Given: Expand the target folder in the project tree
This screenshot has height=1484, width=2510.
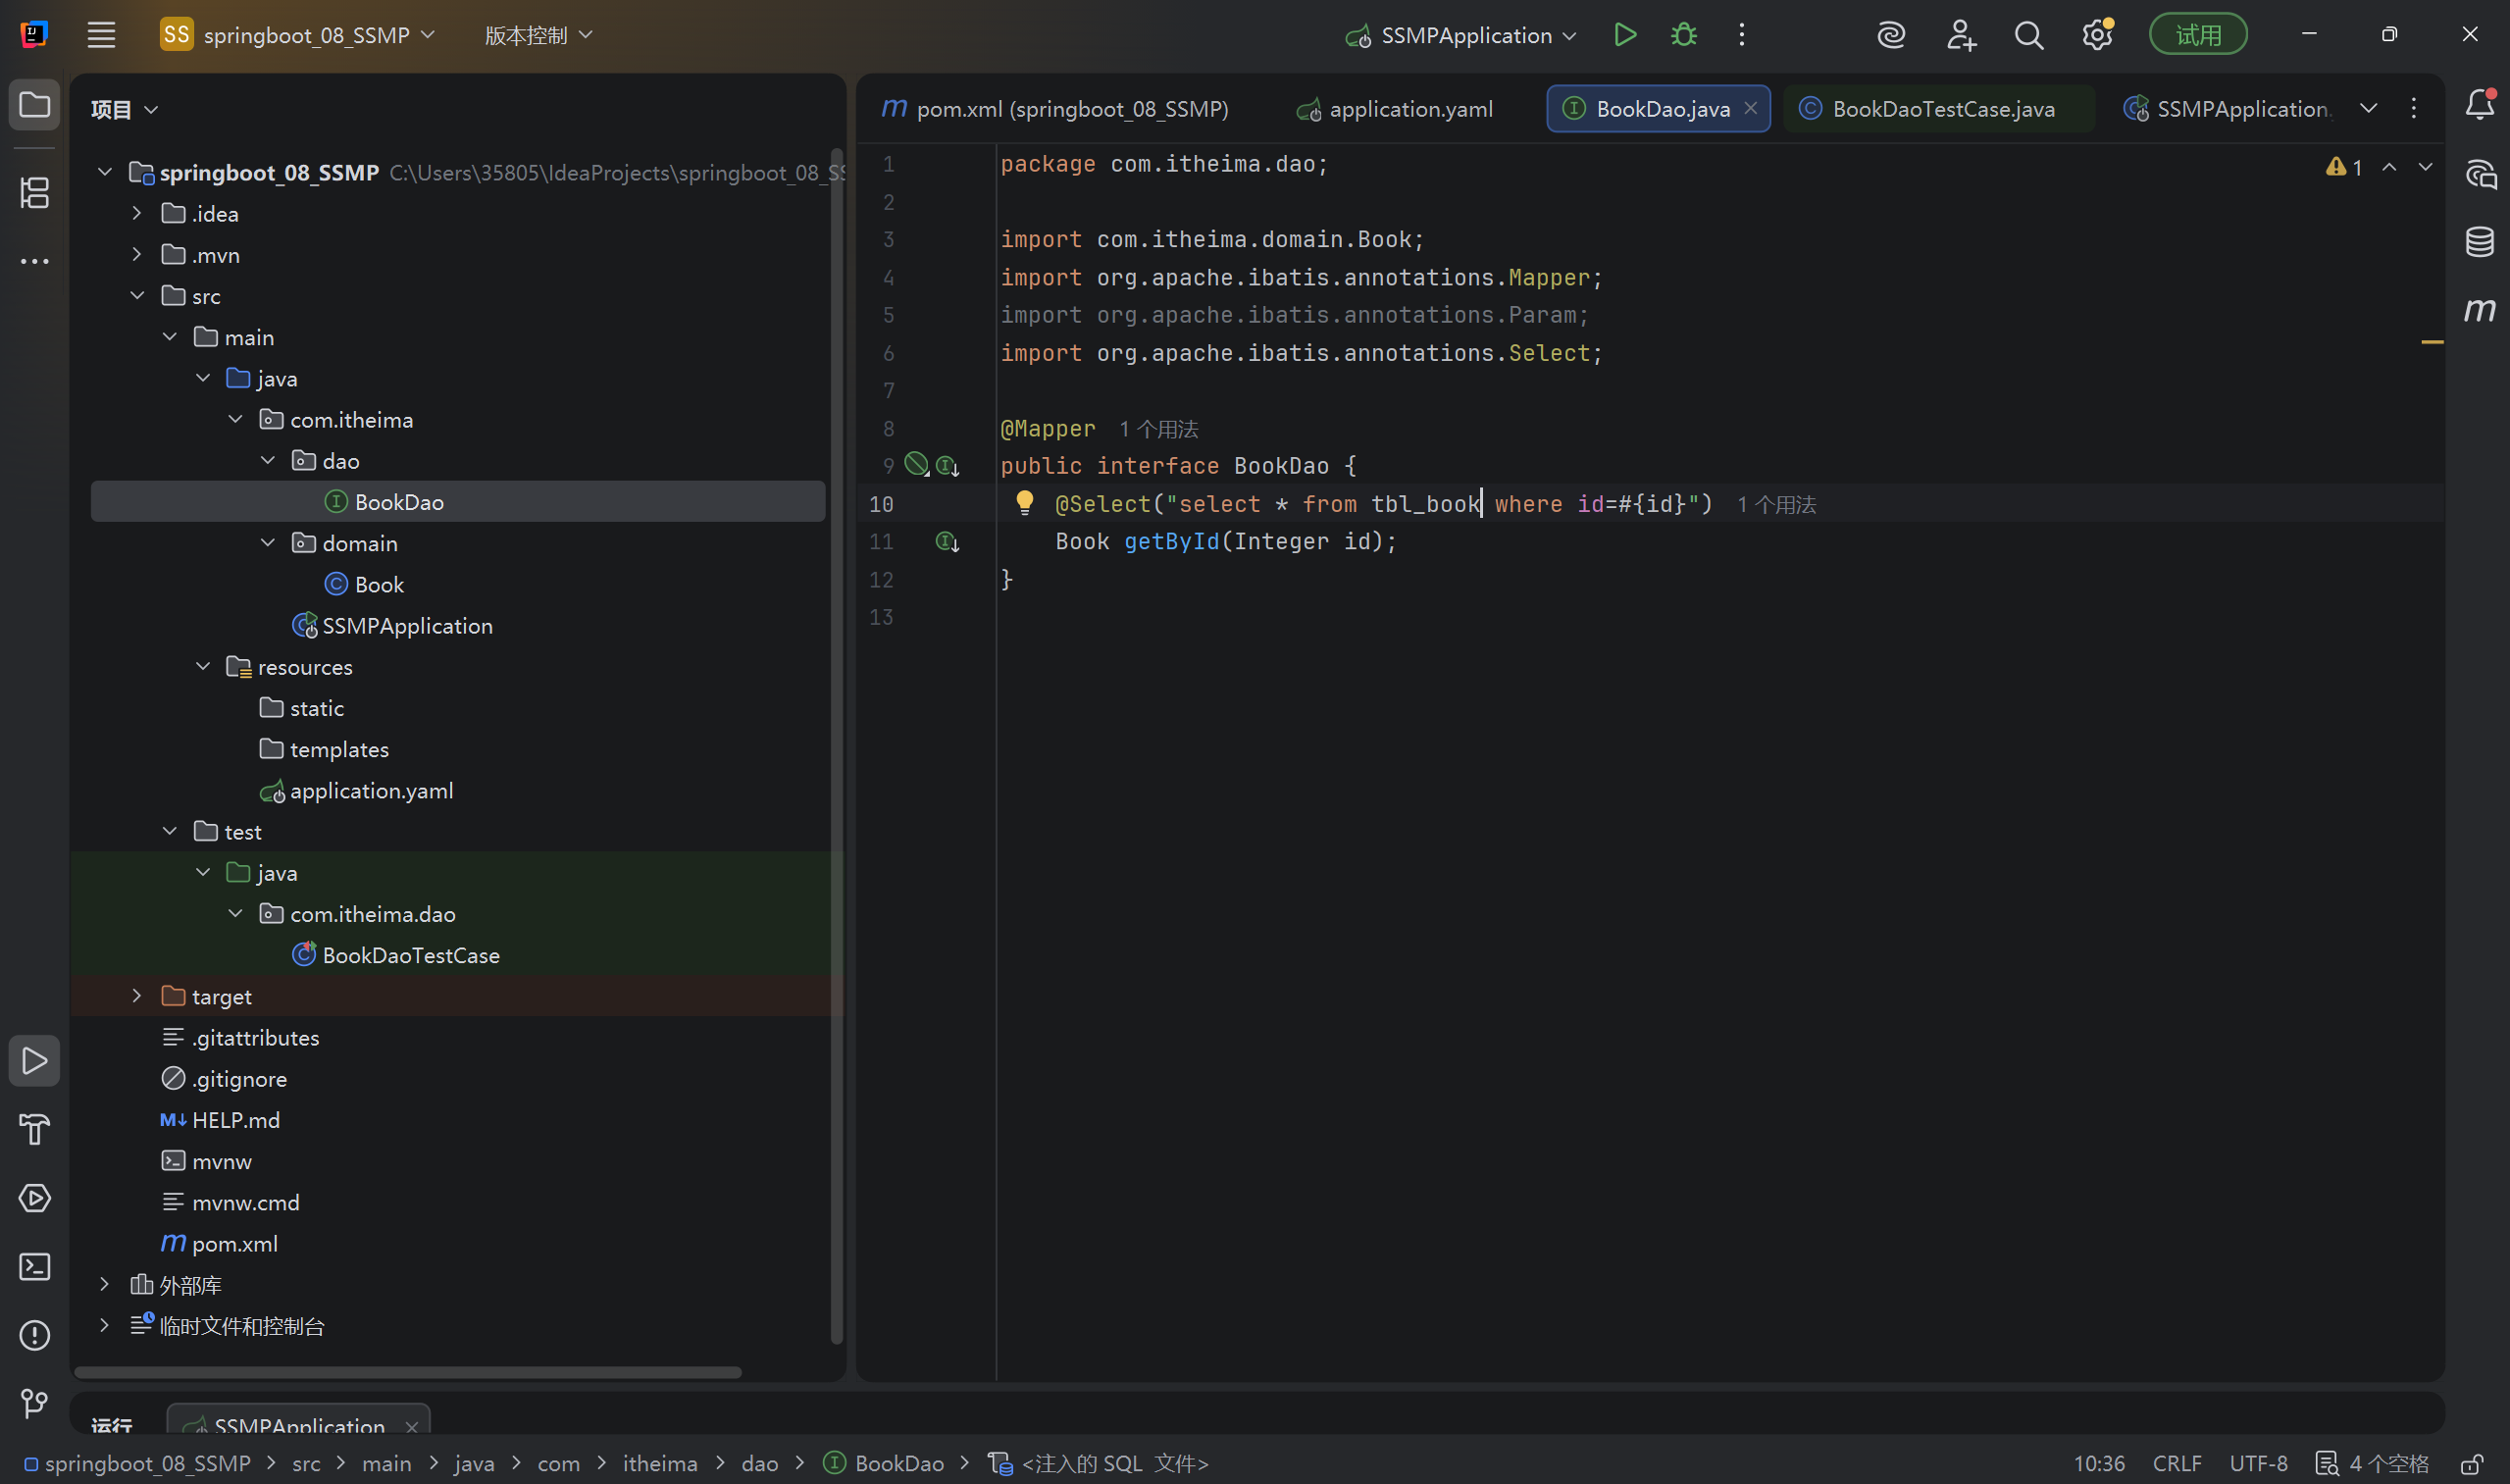Looking at the screenshot, I should 137,996.
